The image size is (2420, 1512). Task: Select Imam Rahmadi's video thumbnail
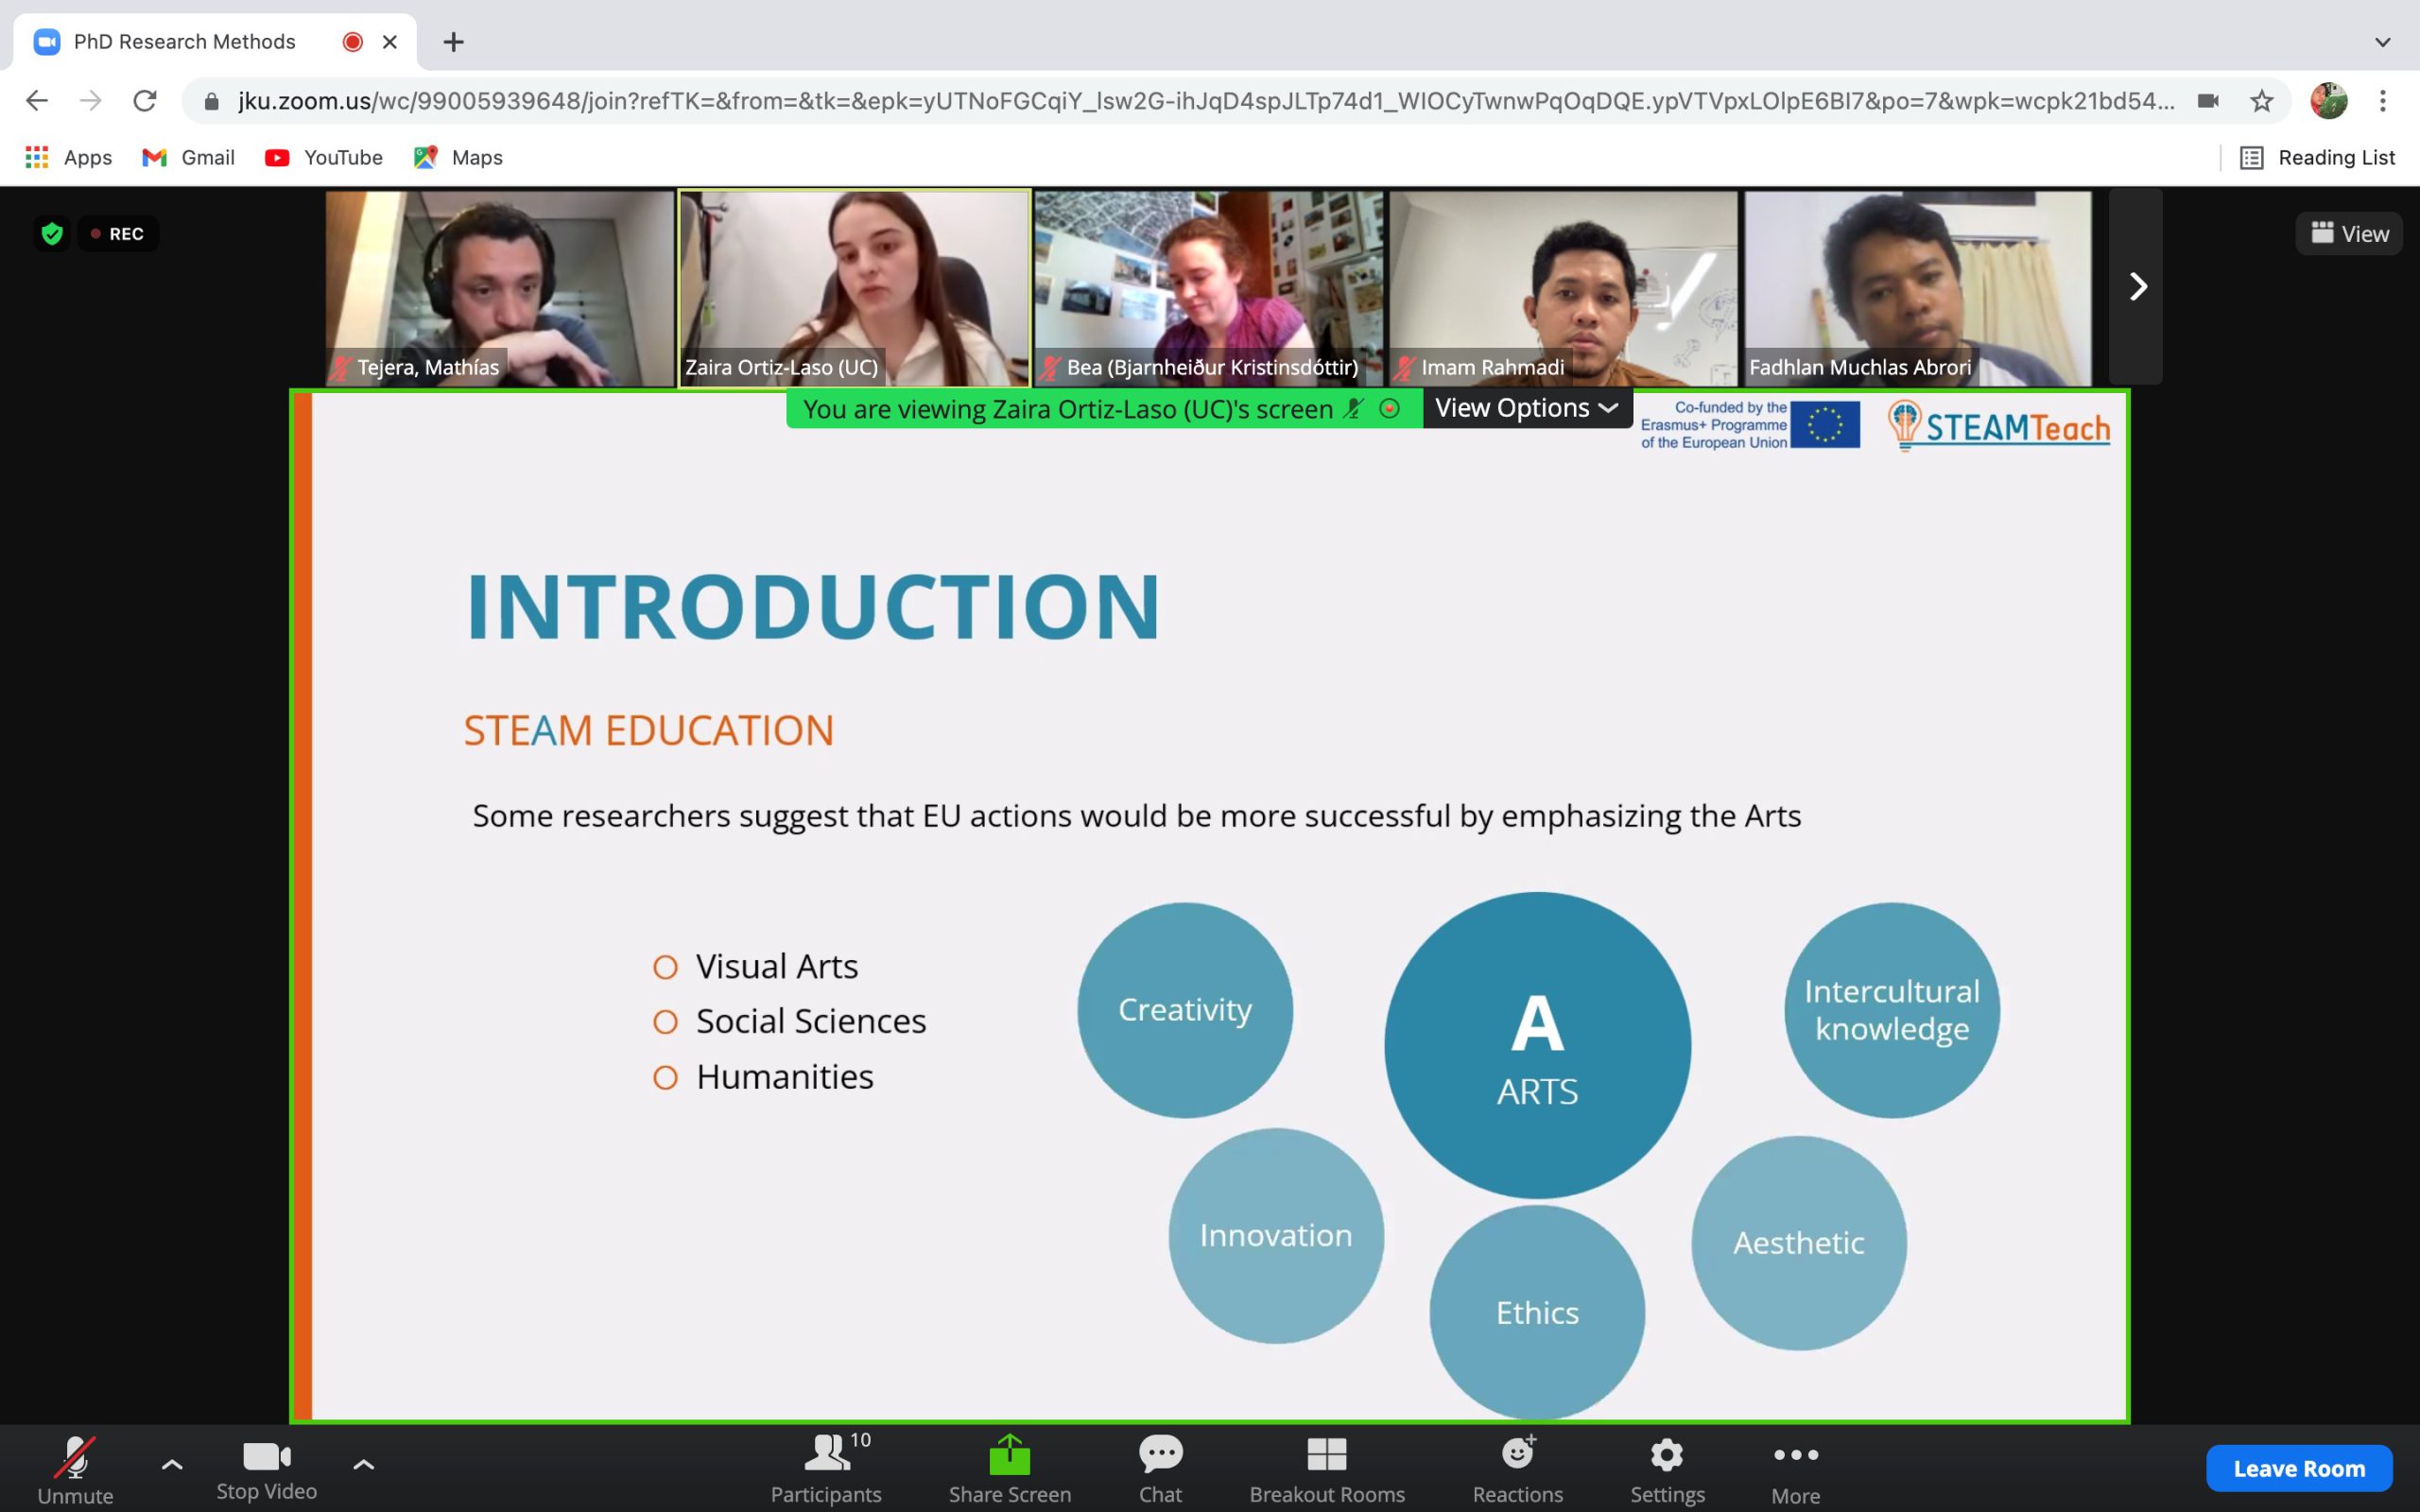pyautogui.click(x=1563, y=288)
